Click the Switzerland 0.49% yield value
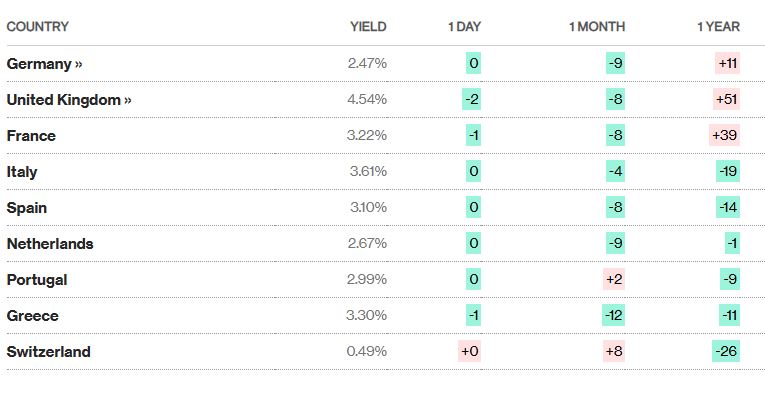The width and height of the screenshot is (765, 398). coord(367,351)
